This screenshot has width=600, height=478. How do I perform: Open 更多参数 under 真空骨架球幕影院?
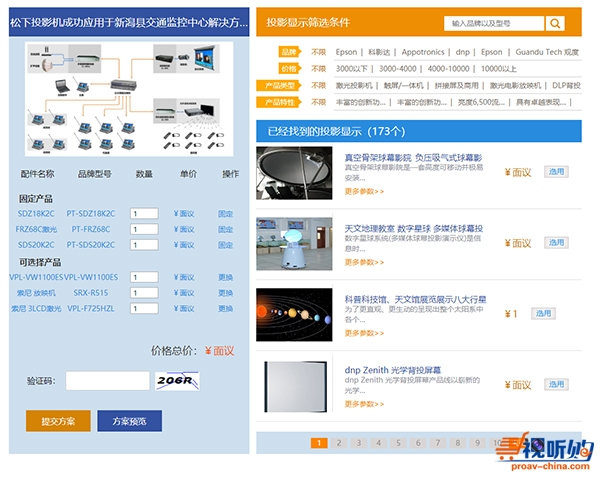point(364,191)
